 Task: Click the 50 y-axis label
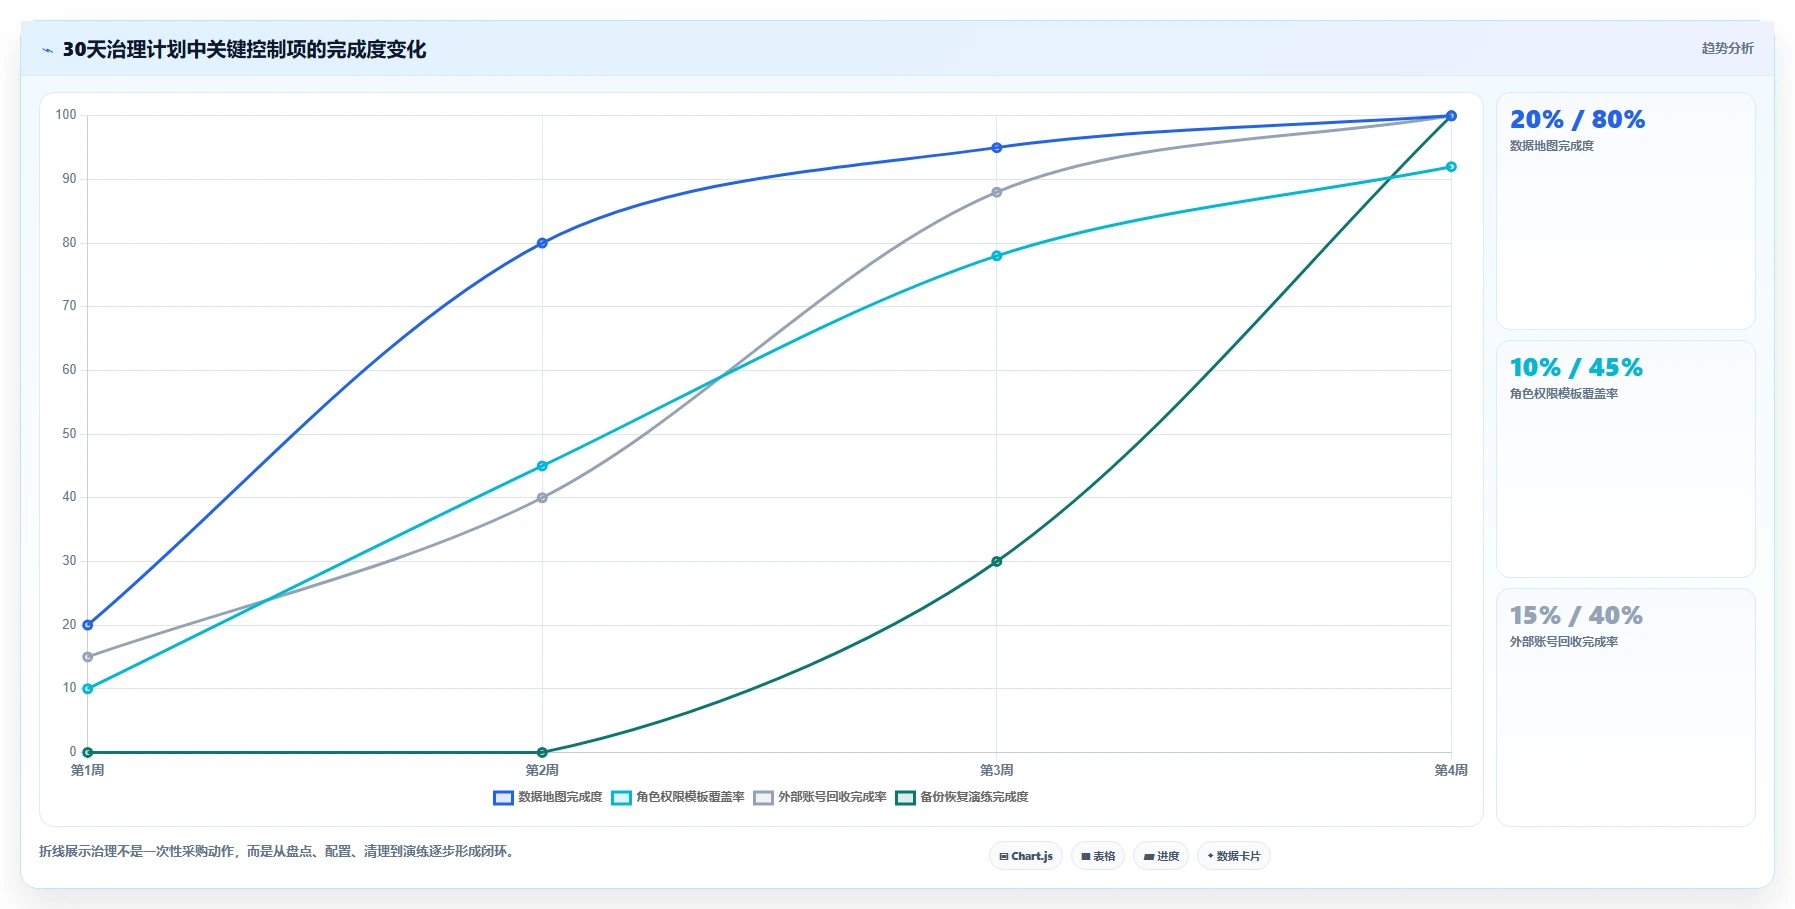pos(69,434)
